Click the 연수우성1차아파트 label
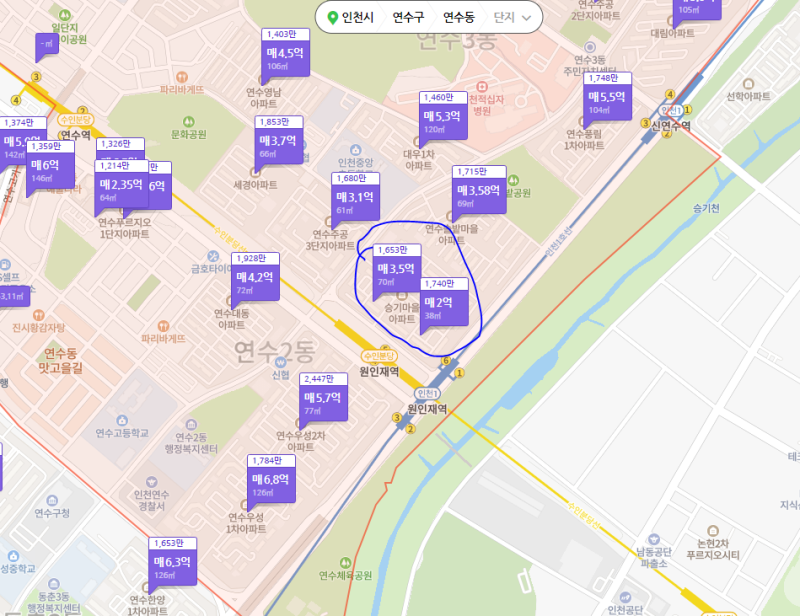The height and width of the screenshot is (616, 800). click(x=246, y=523)
